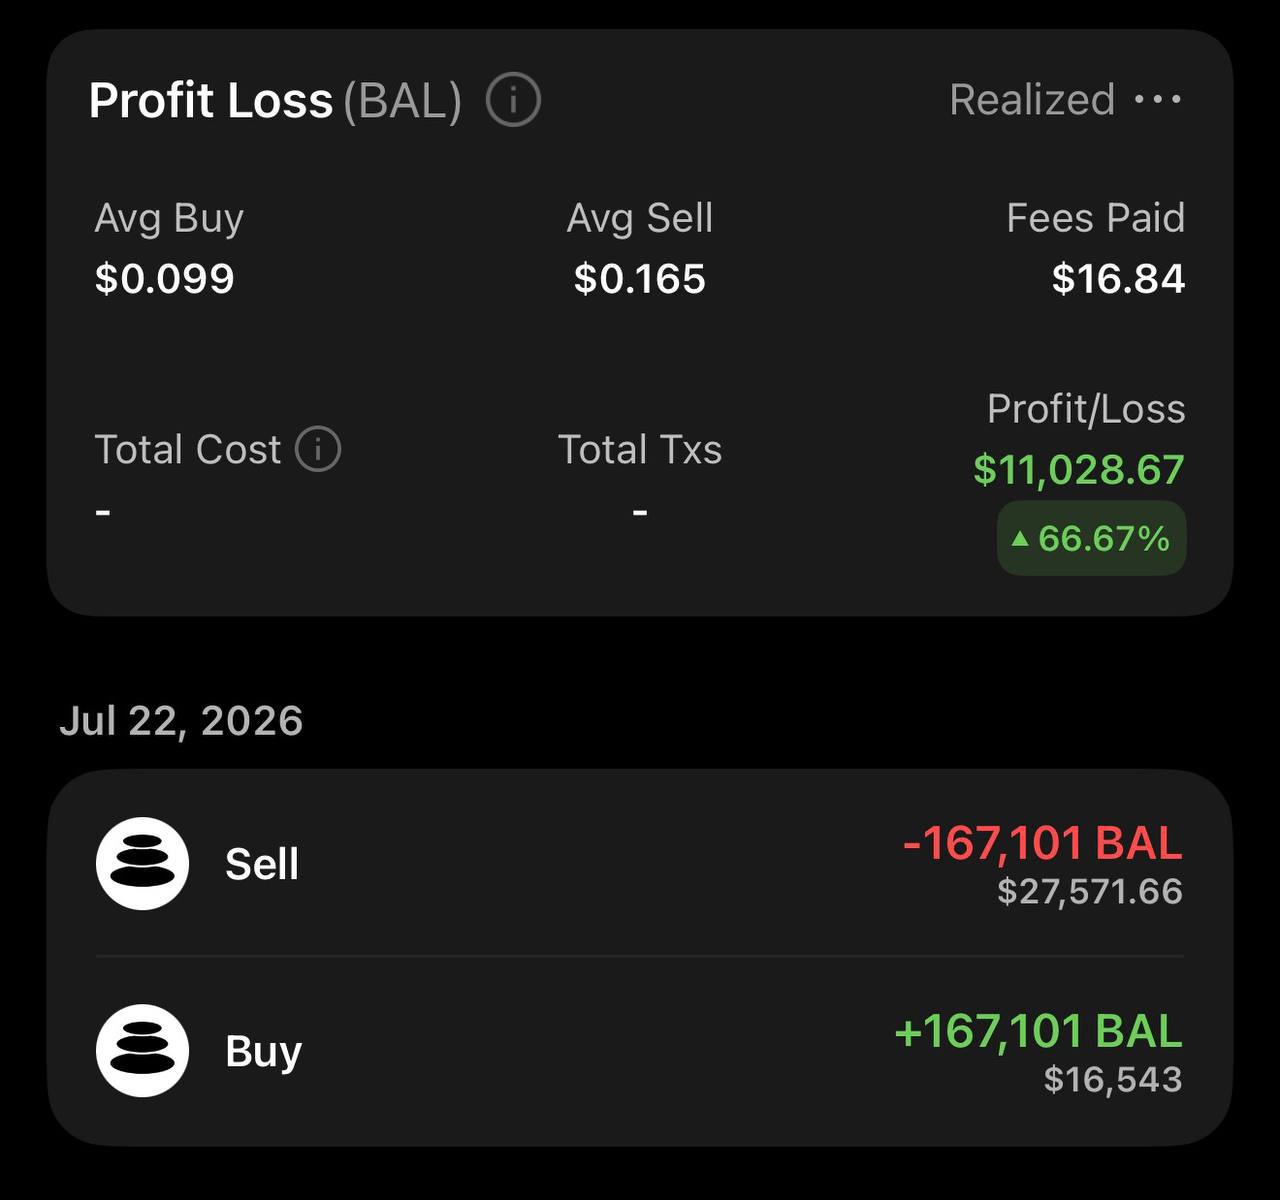Screen dimensions: 1280x1200
Task: Open the Buy transaction entry
Action: [640, 1051]
